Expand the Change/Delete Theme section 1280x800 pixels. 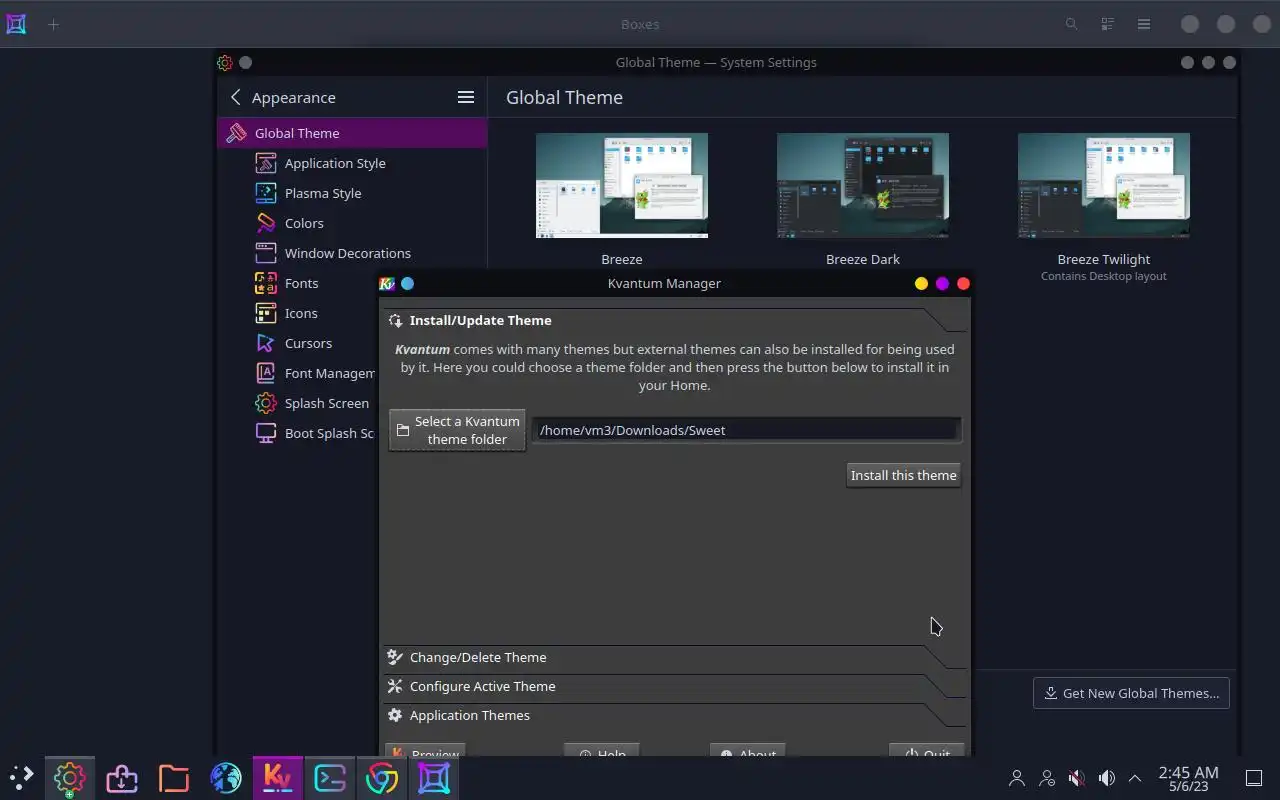[675, 657]
